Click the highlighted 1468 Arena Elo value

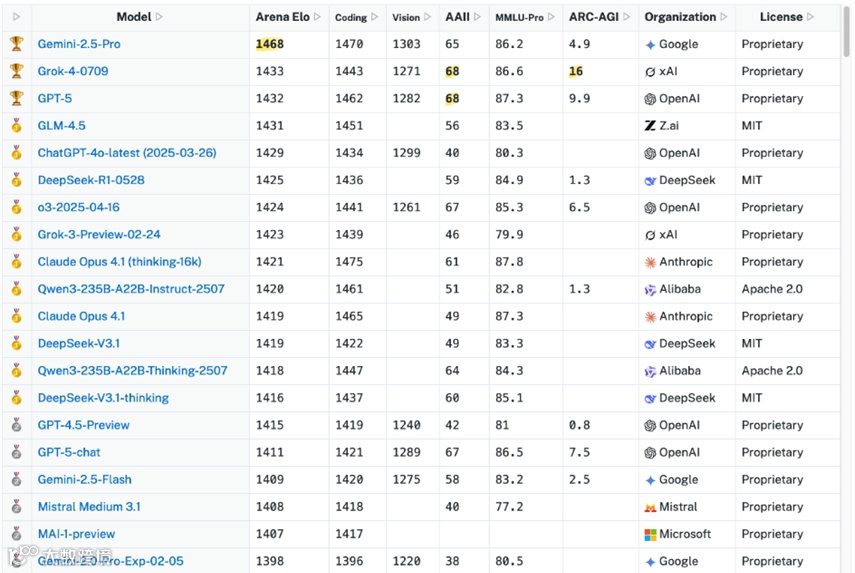pos(270,44)
